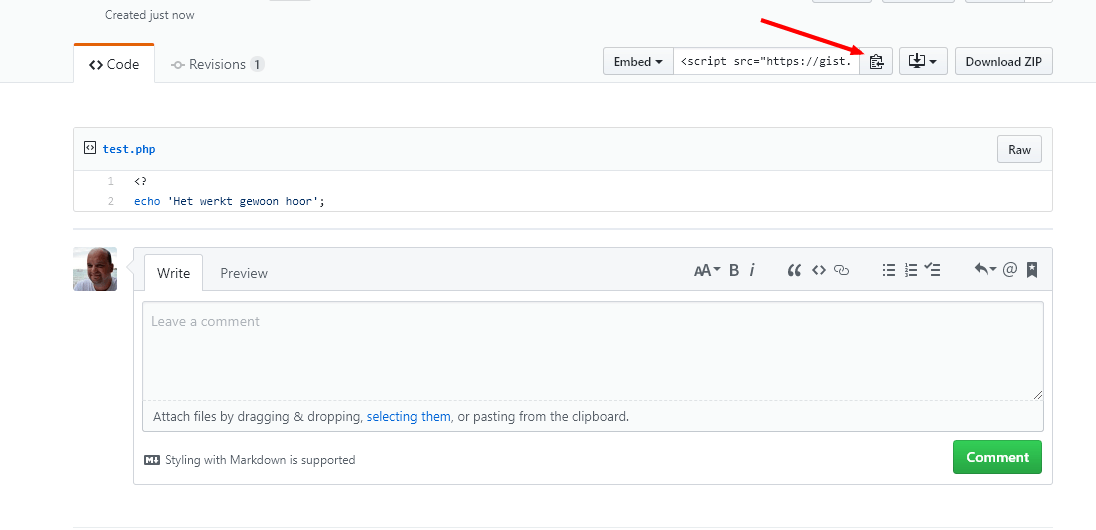Switch to the Revisions tab
Screen dimensions: 1096x530
tap(217, 64)
